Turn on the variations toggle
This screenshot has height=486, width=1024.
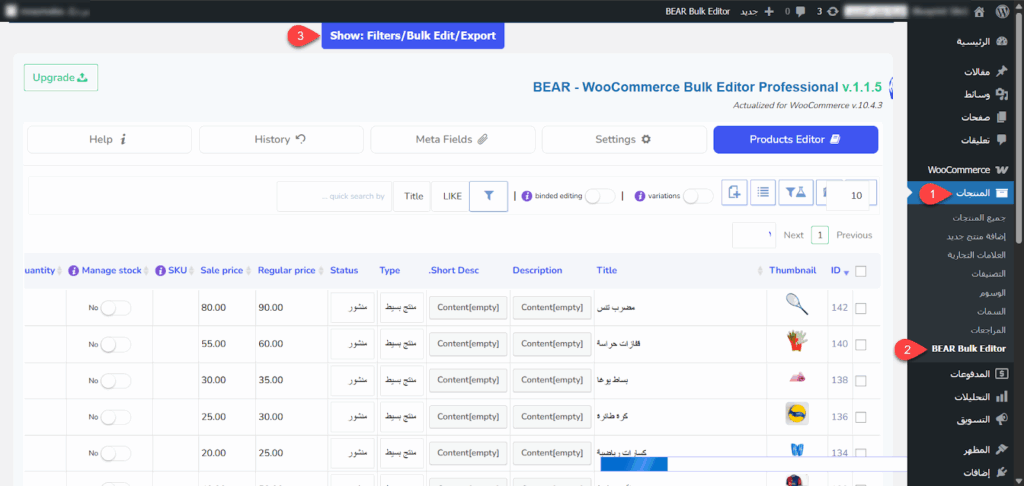(x=697, y=196)
